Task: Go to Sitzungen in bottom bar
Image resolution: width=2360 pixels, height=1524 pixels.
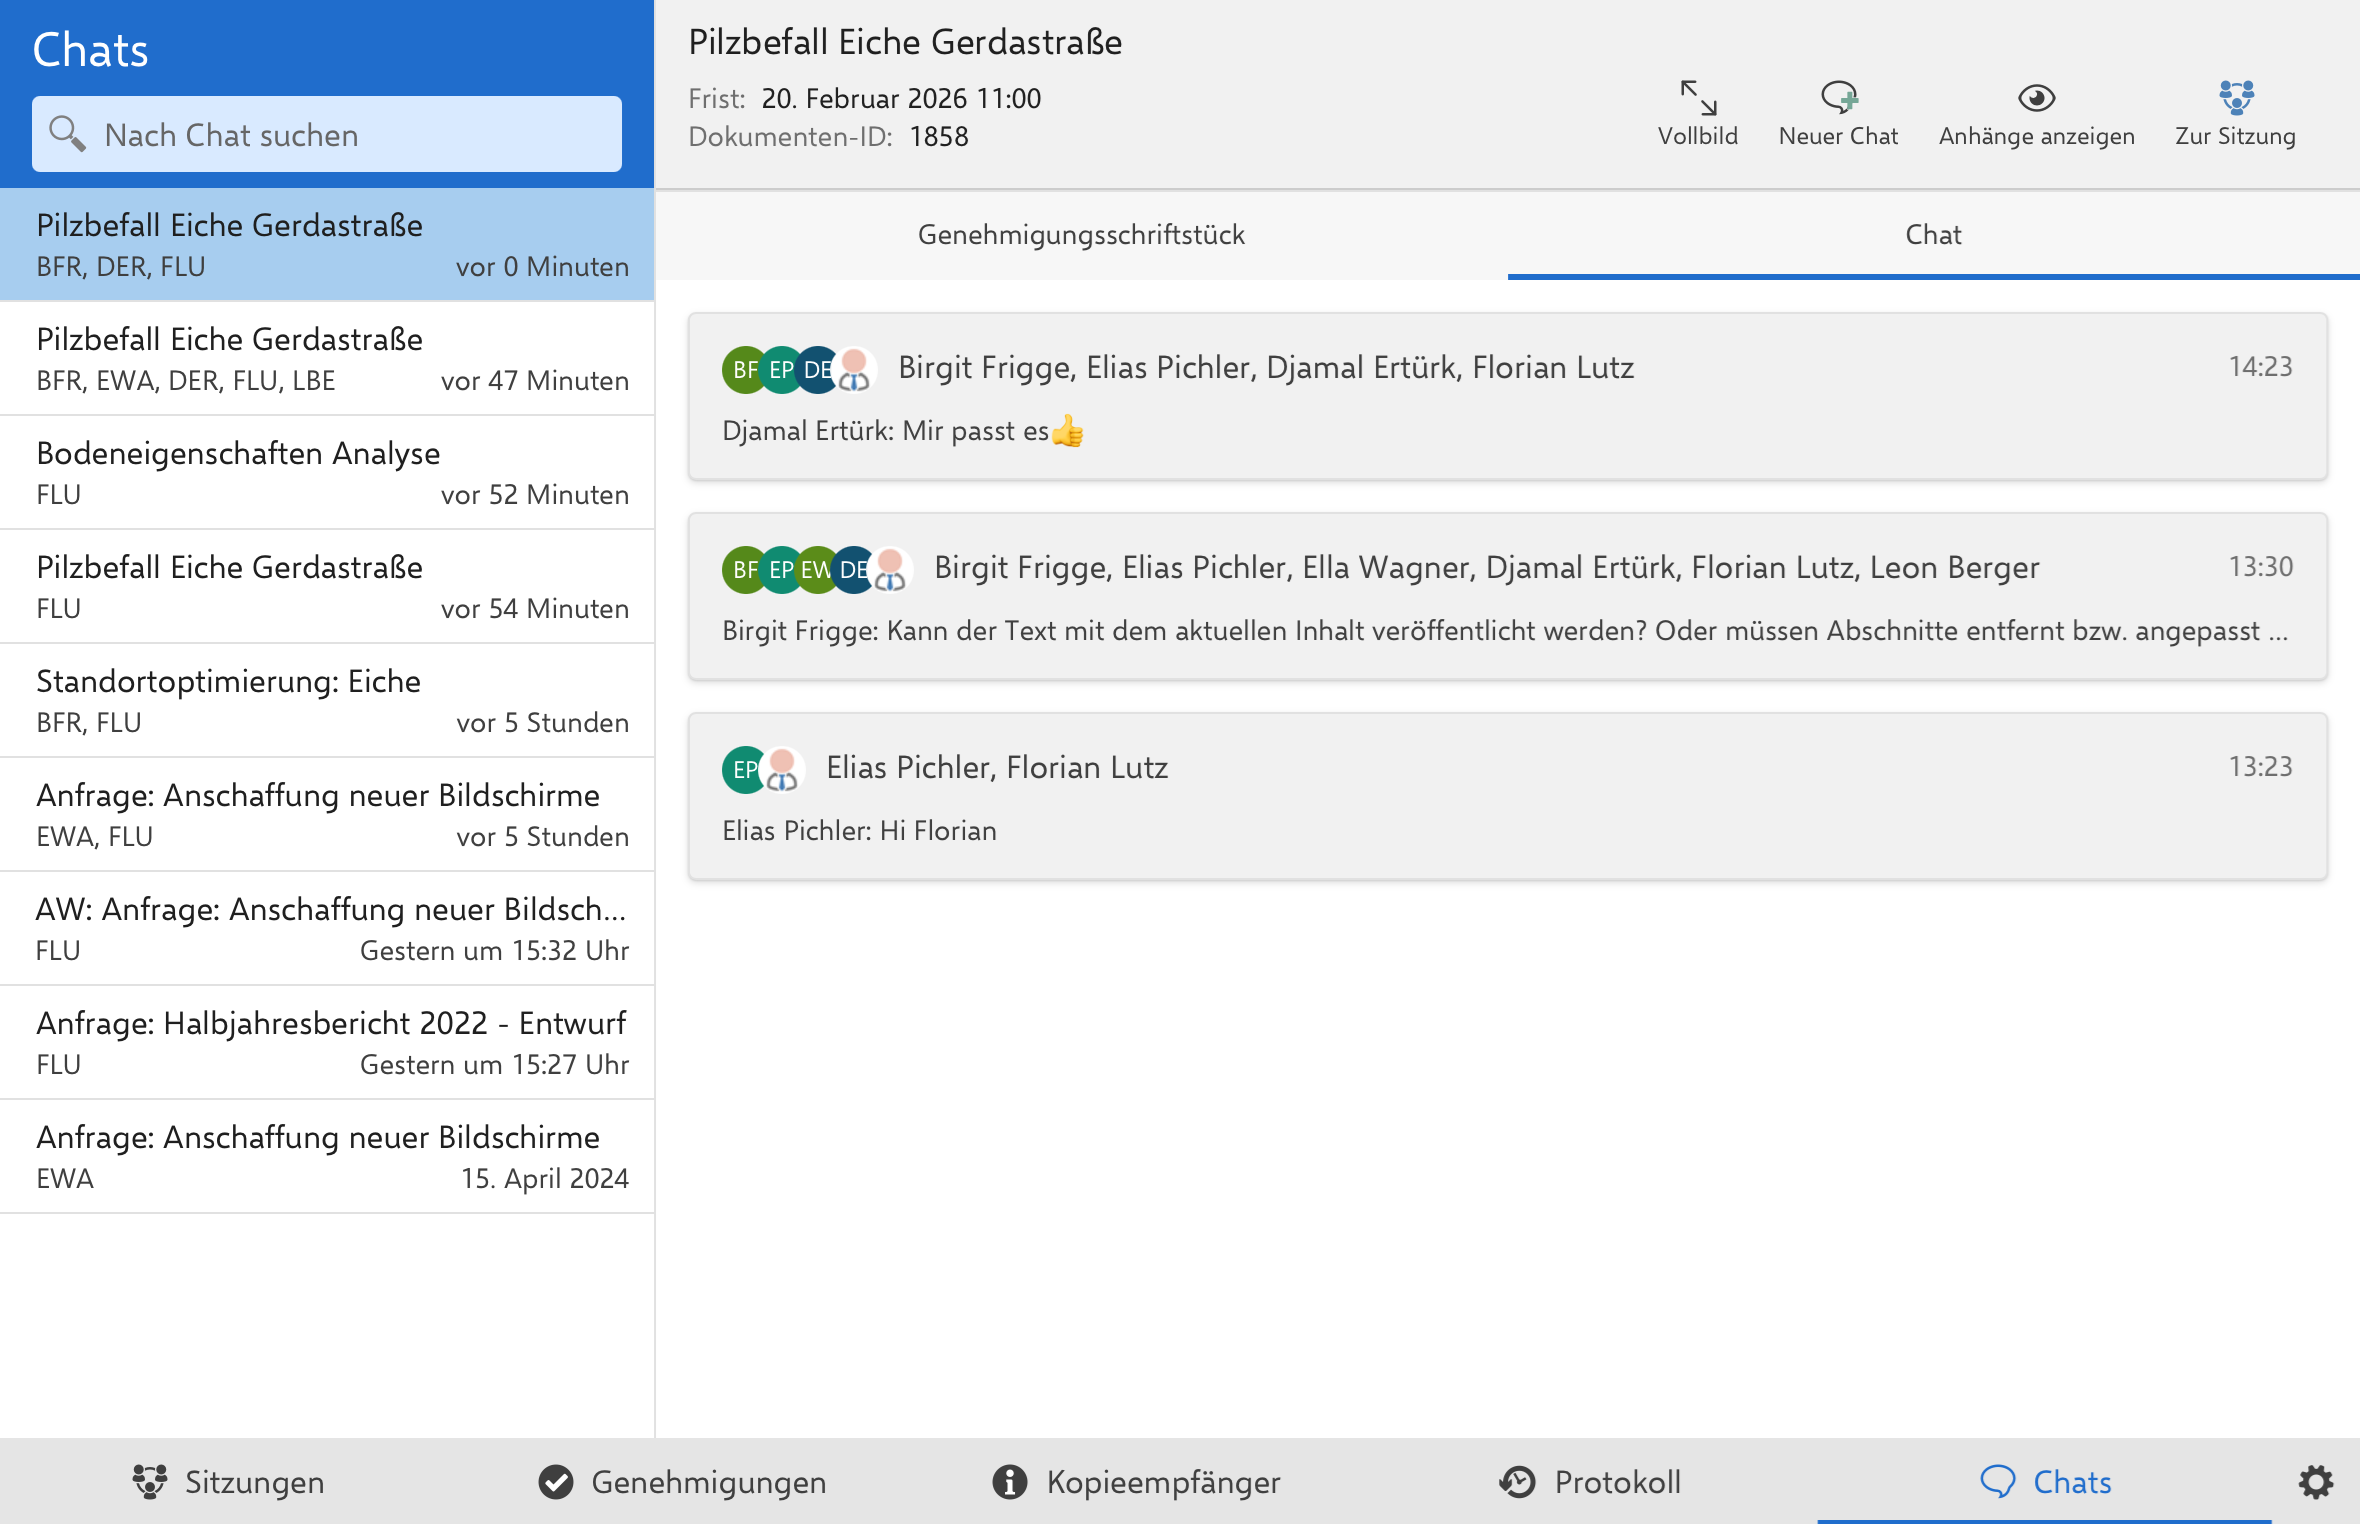Action: (228, 1482)
